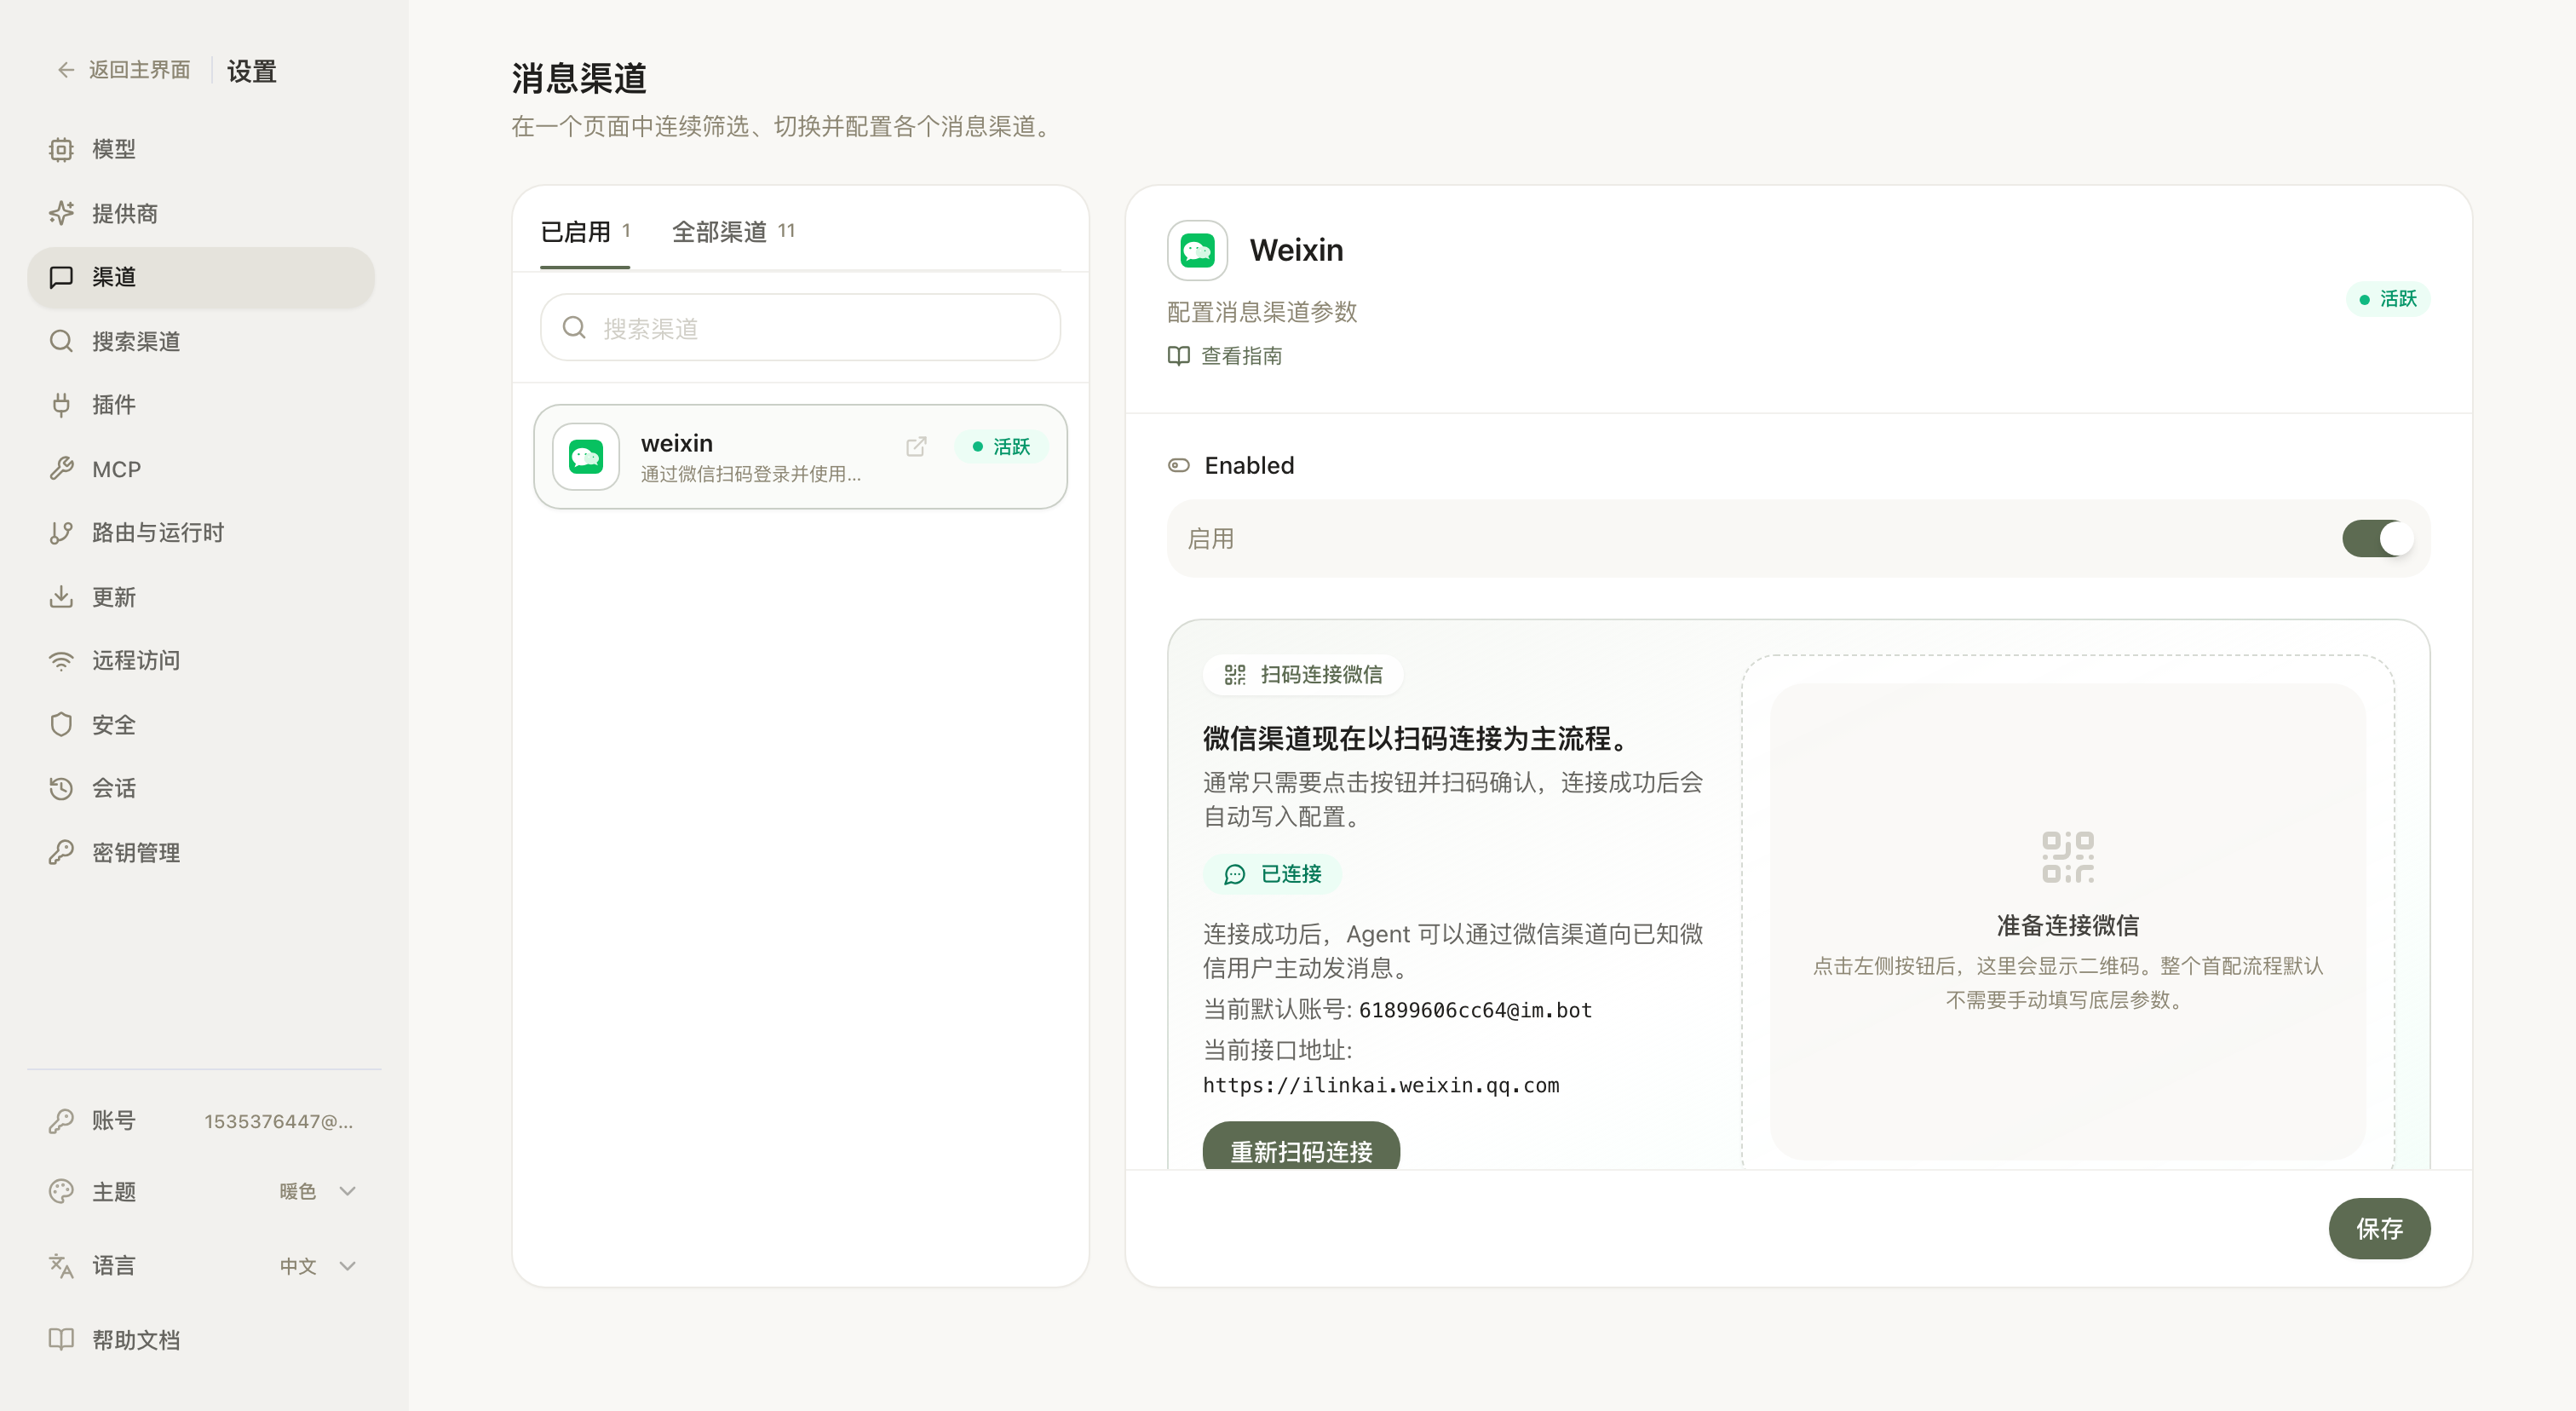Click the MCP wrench icon in sidebar
The width and height of the screenshot is (2576, 1411).
coord(61,468)
